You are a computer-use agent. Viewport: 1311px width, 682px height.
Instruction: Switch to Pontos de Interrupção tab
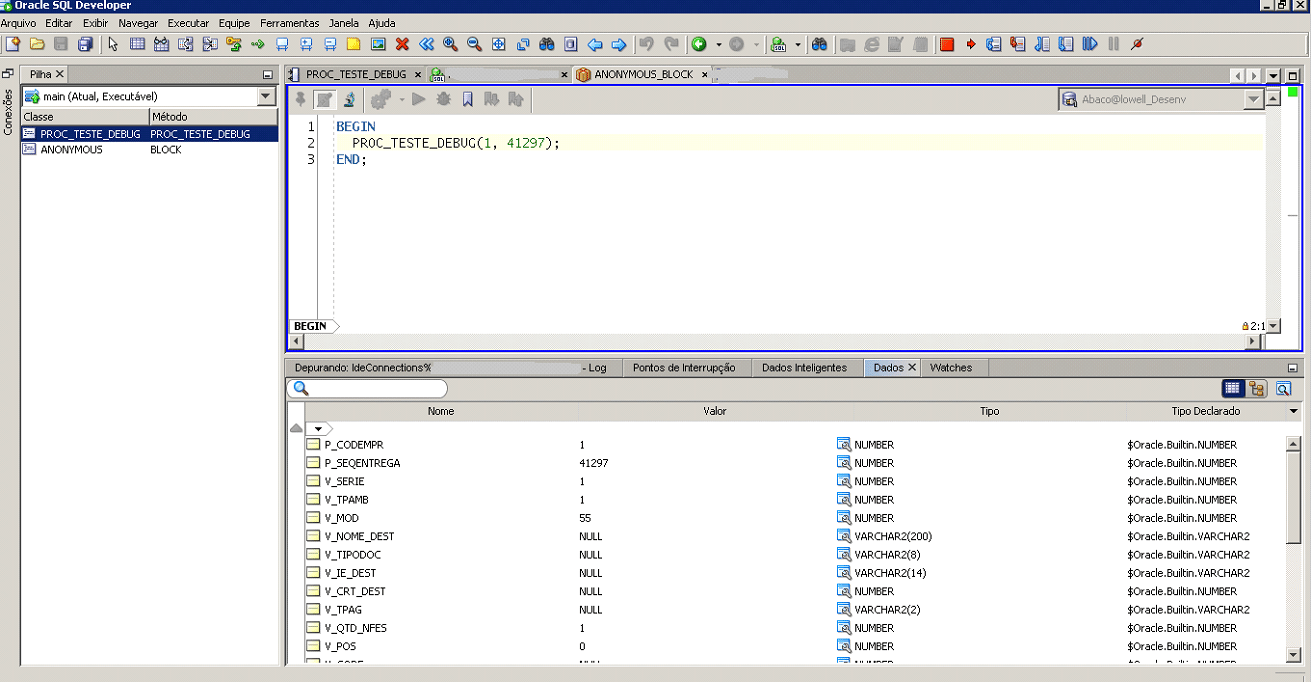coord(686,367)
